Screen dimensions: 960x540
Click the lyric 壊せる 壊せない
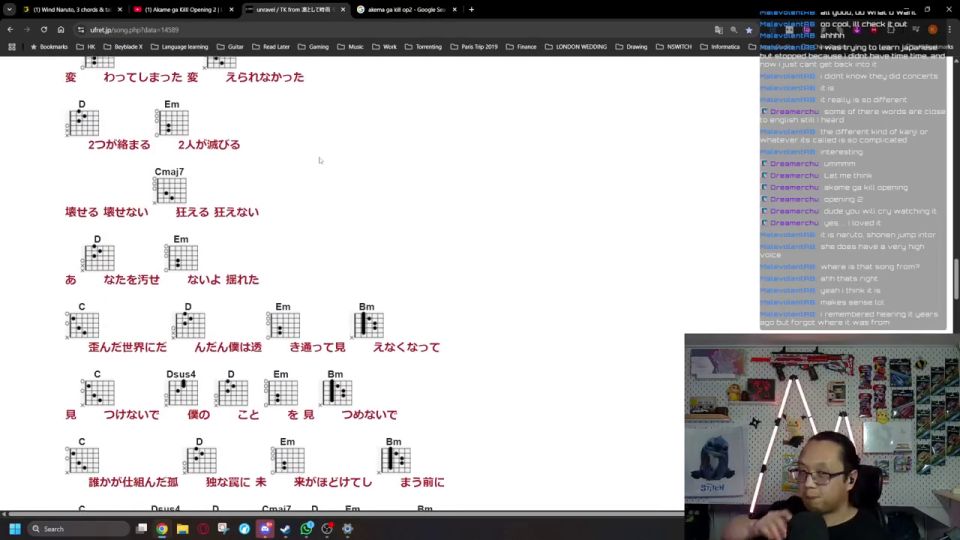point(107,212)
